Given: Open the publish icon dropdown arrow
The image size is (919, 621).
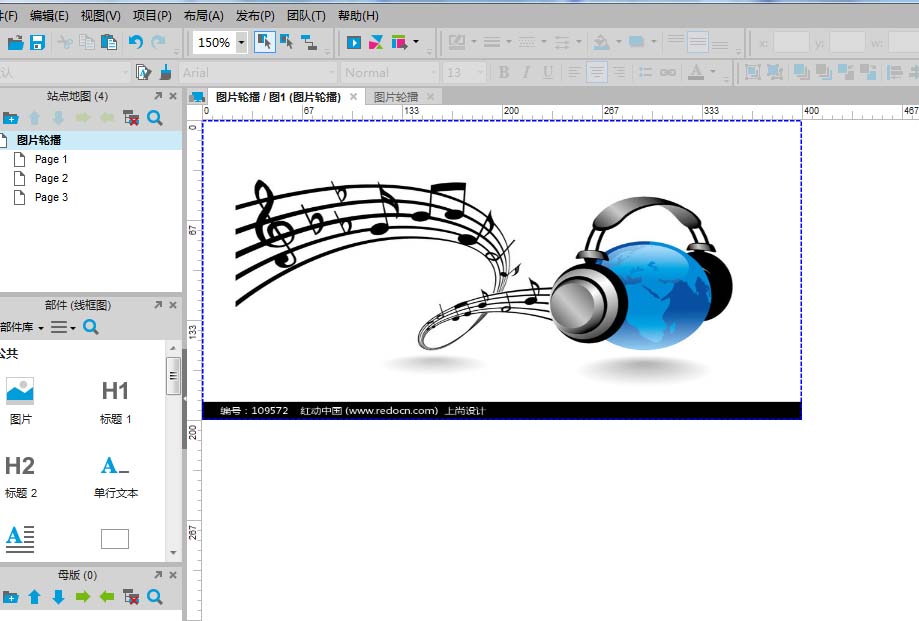Looking at the screenshot, I should 416,42.
